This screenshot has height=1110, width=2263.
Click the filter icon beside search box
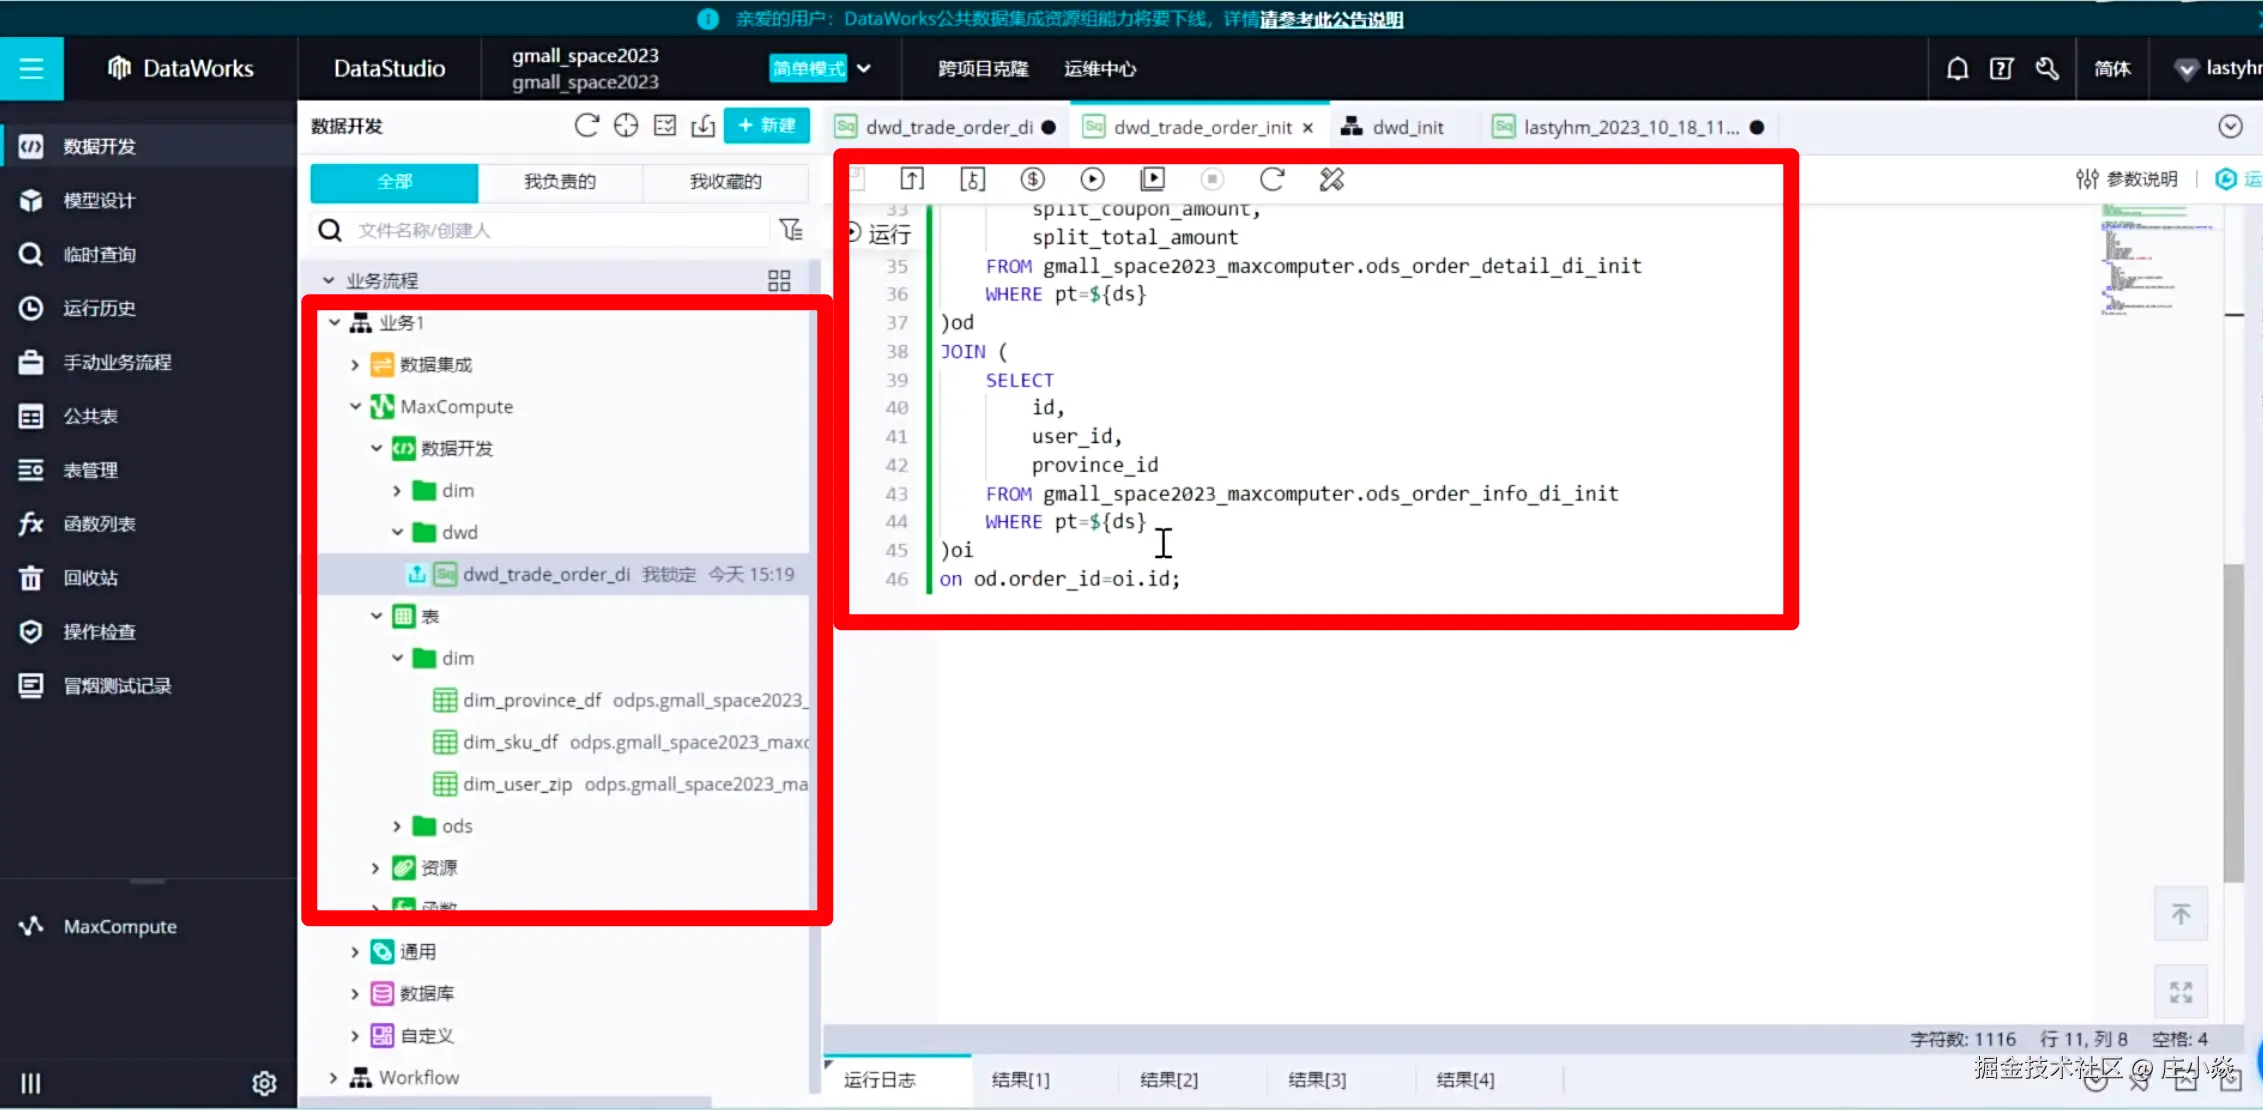coord(791,230)
